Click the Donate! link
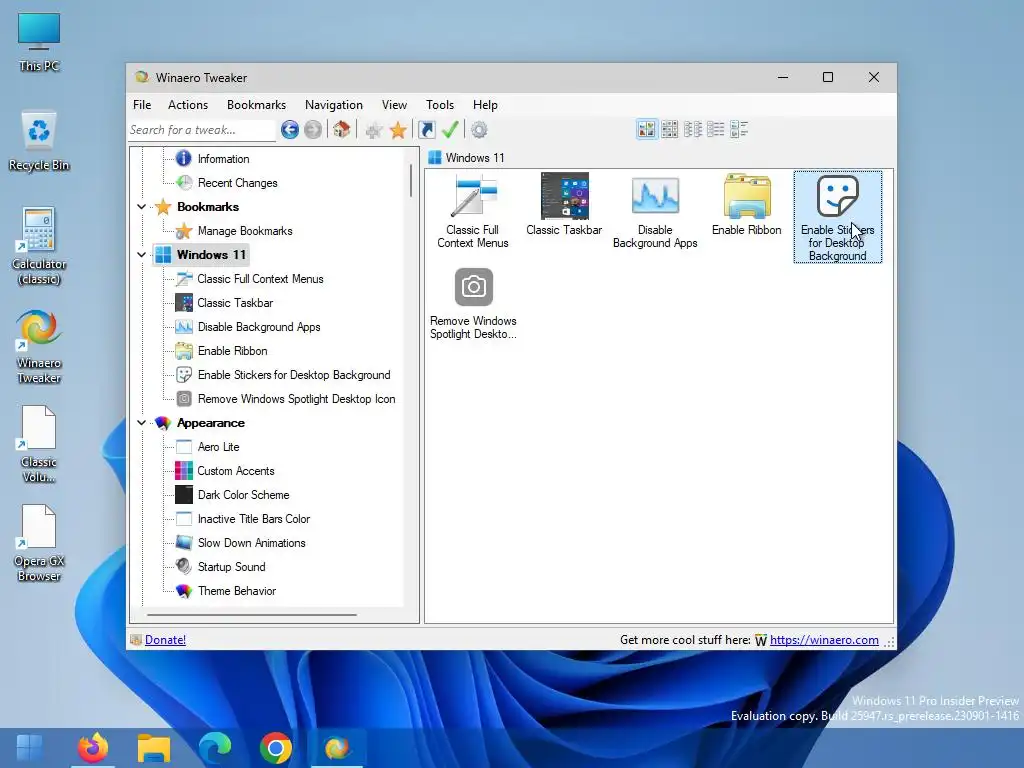 165,640
